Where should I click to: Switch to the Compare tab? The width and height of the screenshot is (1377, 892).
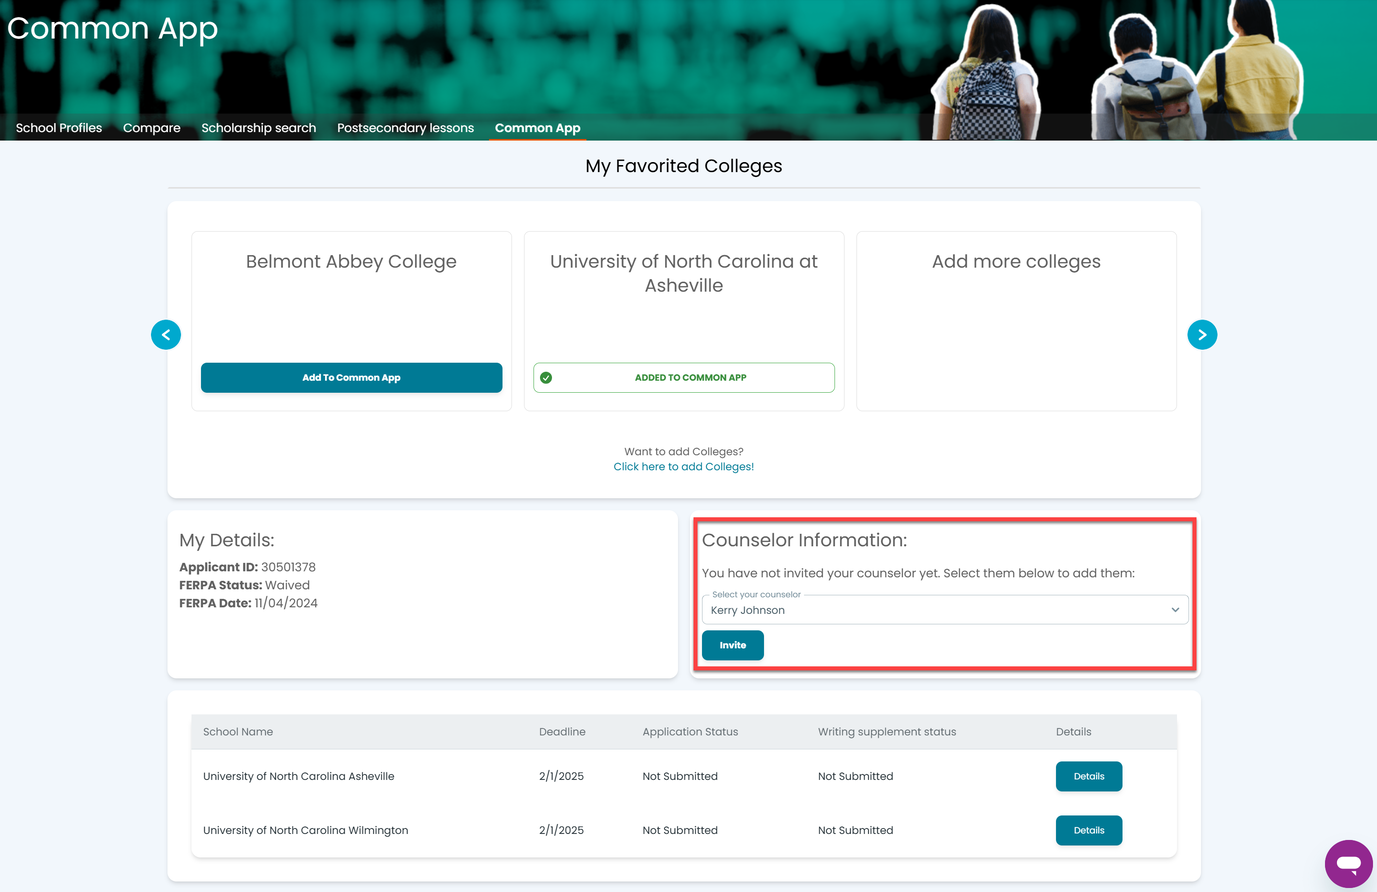[152, 128]
